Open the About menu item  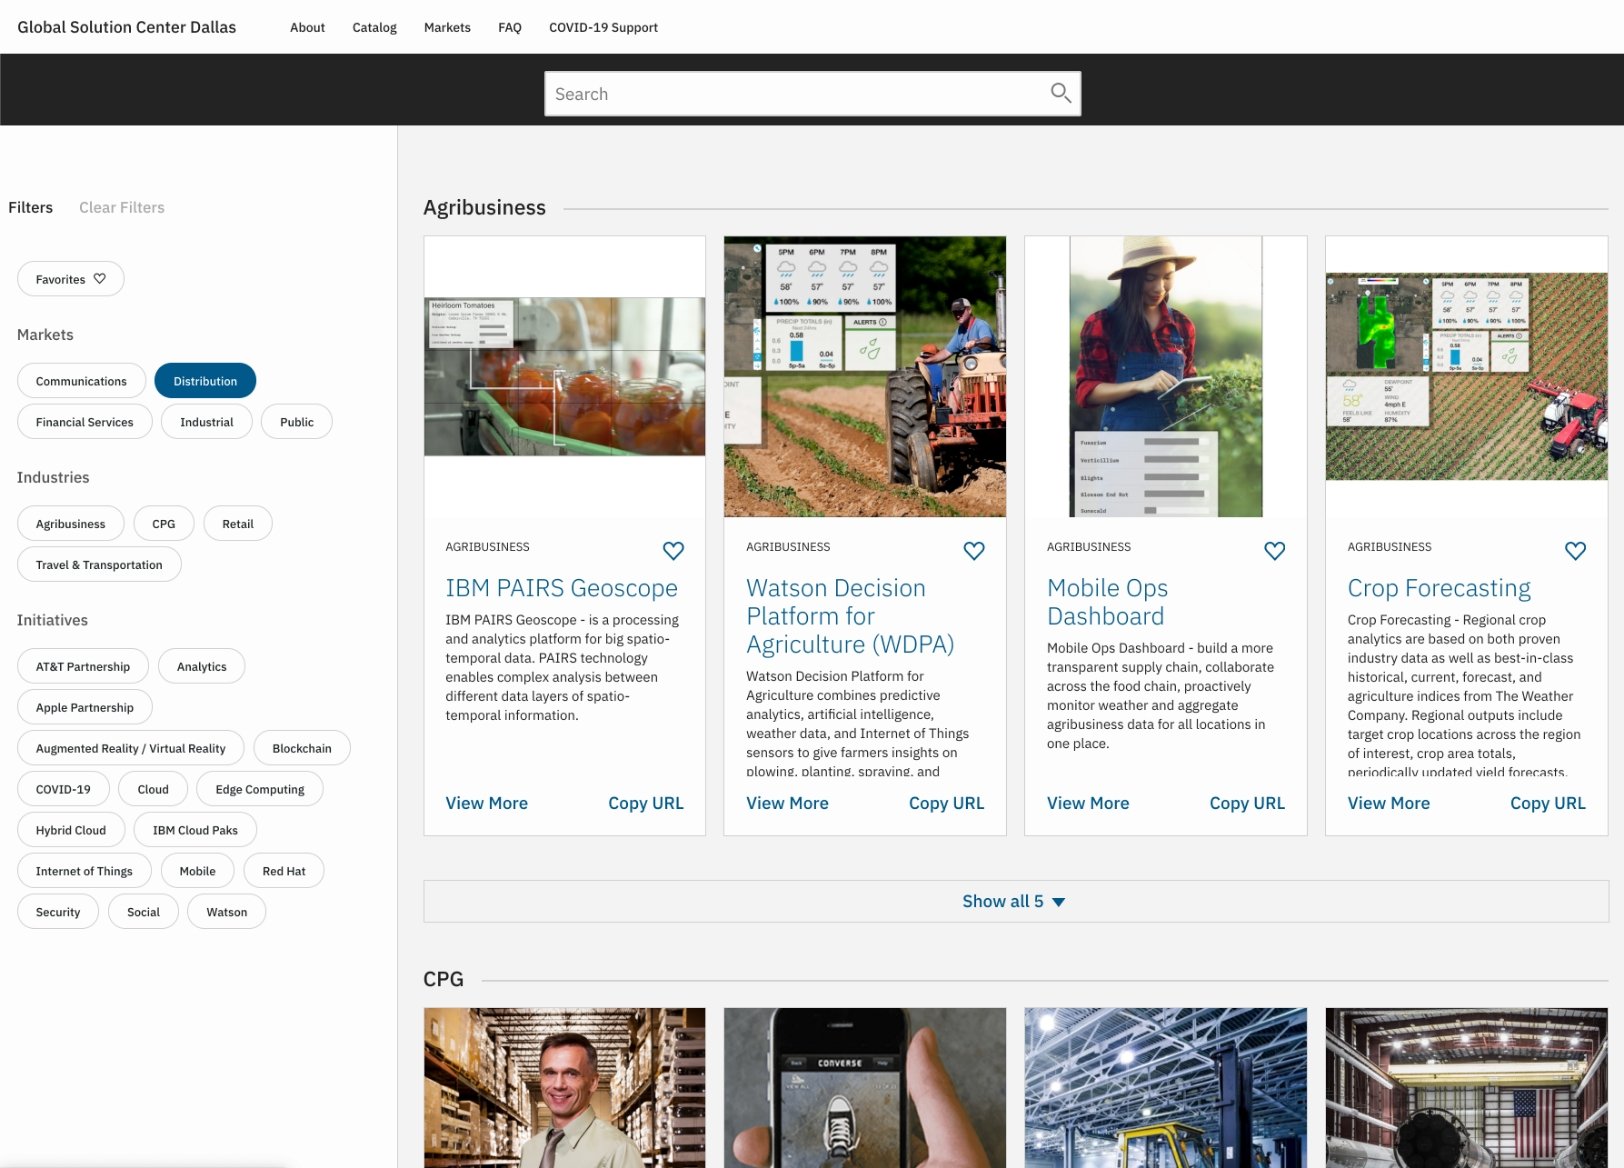(307, 27)
